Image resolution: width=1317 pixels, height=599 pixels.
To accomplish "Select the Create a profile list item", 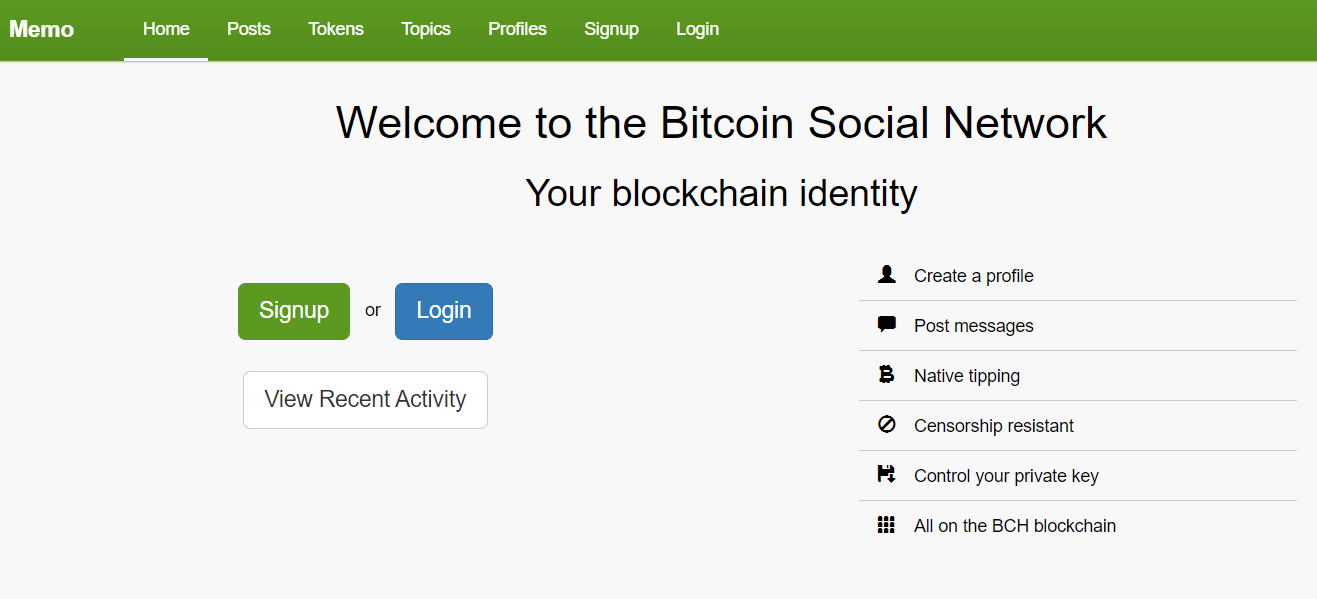I will pyautogui.click(x=1078, y=276).
